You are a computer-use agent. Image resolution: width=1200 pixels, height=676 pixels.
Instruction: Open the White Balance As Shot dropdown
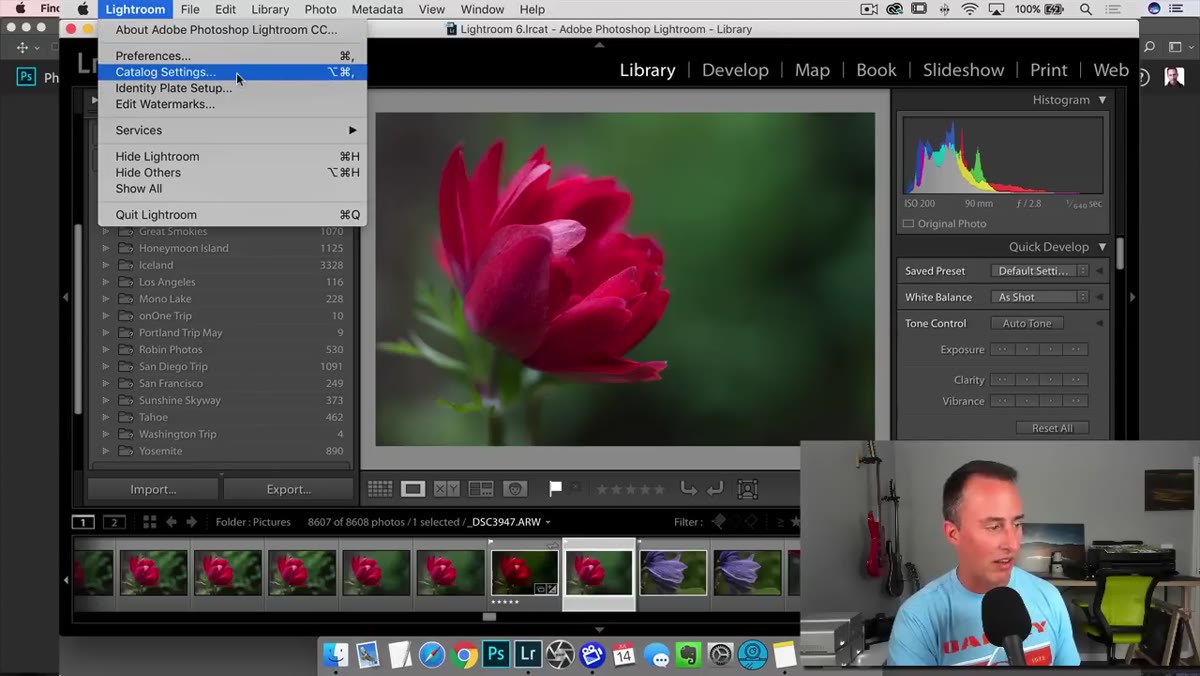[1040, 297]
